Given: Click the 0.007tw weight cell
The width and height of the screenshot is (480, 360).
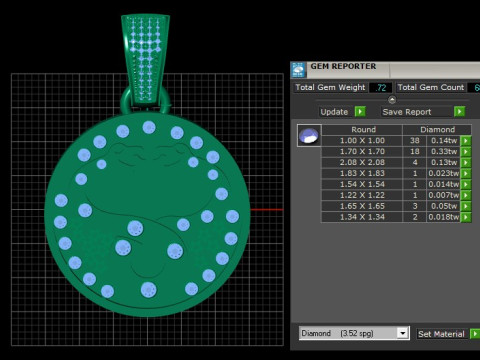Looking at the screenshot, I should coord(444,195).
